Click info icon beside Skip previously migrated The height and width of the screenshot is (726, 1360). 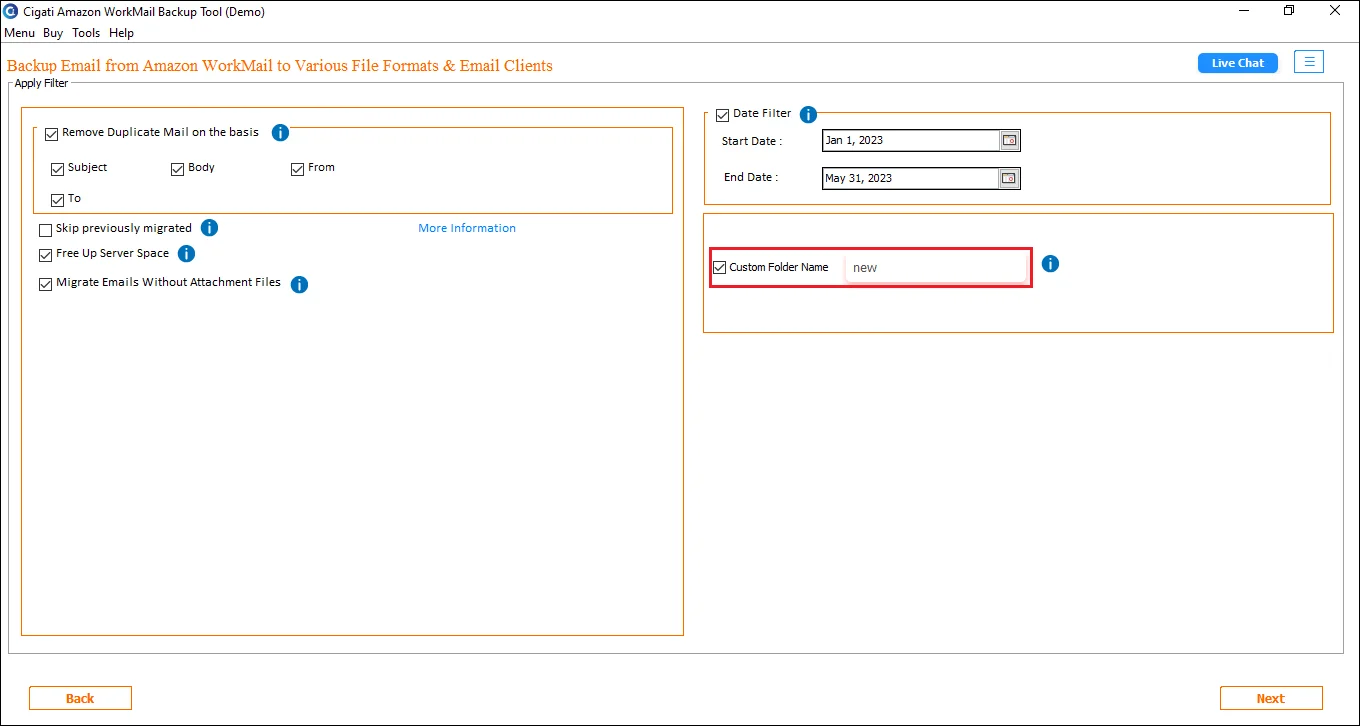tap(209, 228)
